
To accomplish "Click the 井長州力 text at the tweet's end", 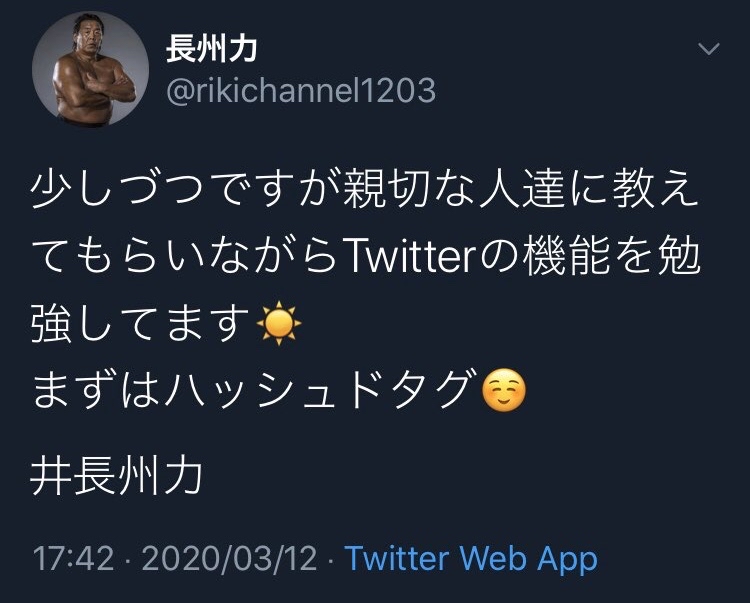I will pos(117,476).
